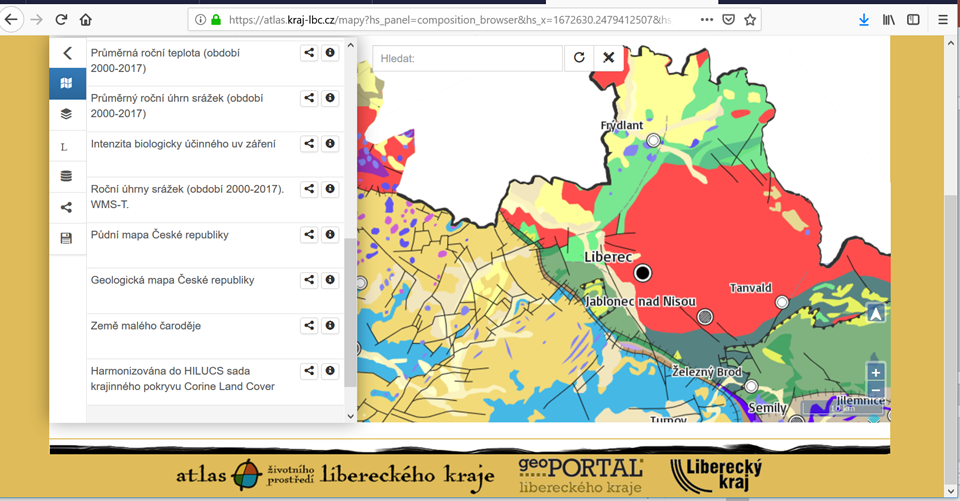Share the Geologická mapa České republiky

point(309,280)
